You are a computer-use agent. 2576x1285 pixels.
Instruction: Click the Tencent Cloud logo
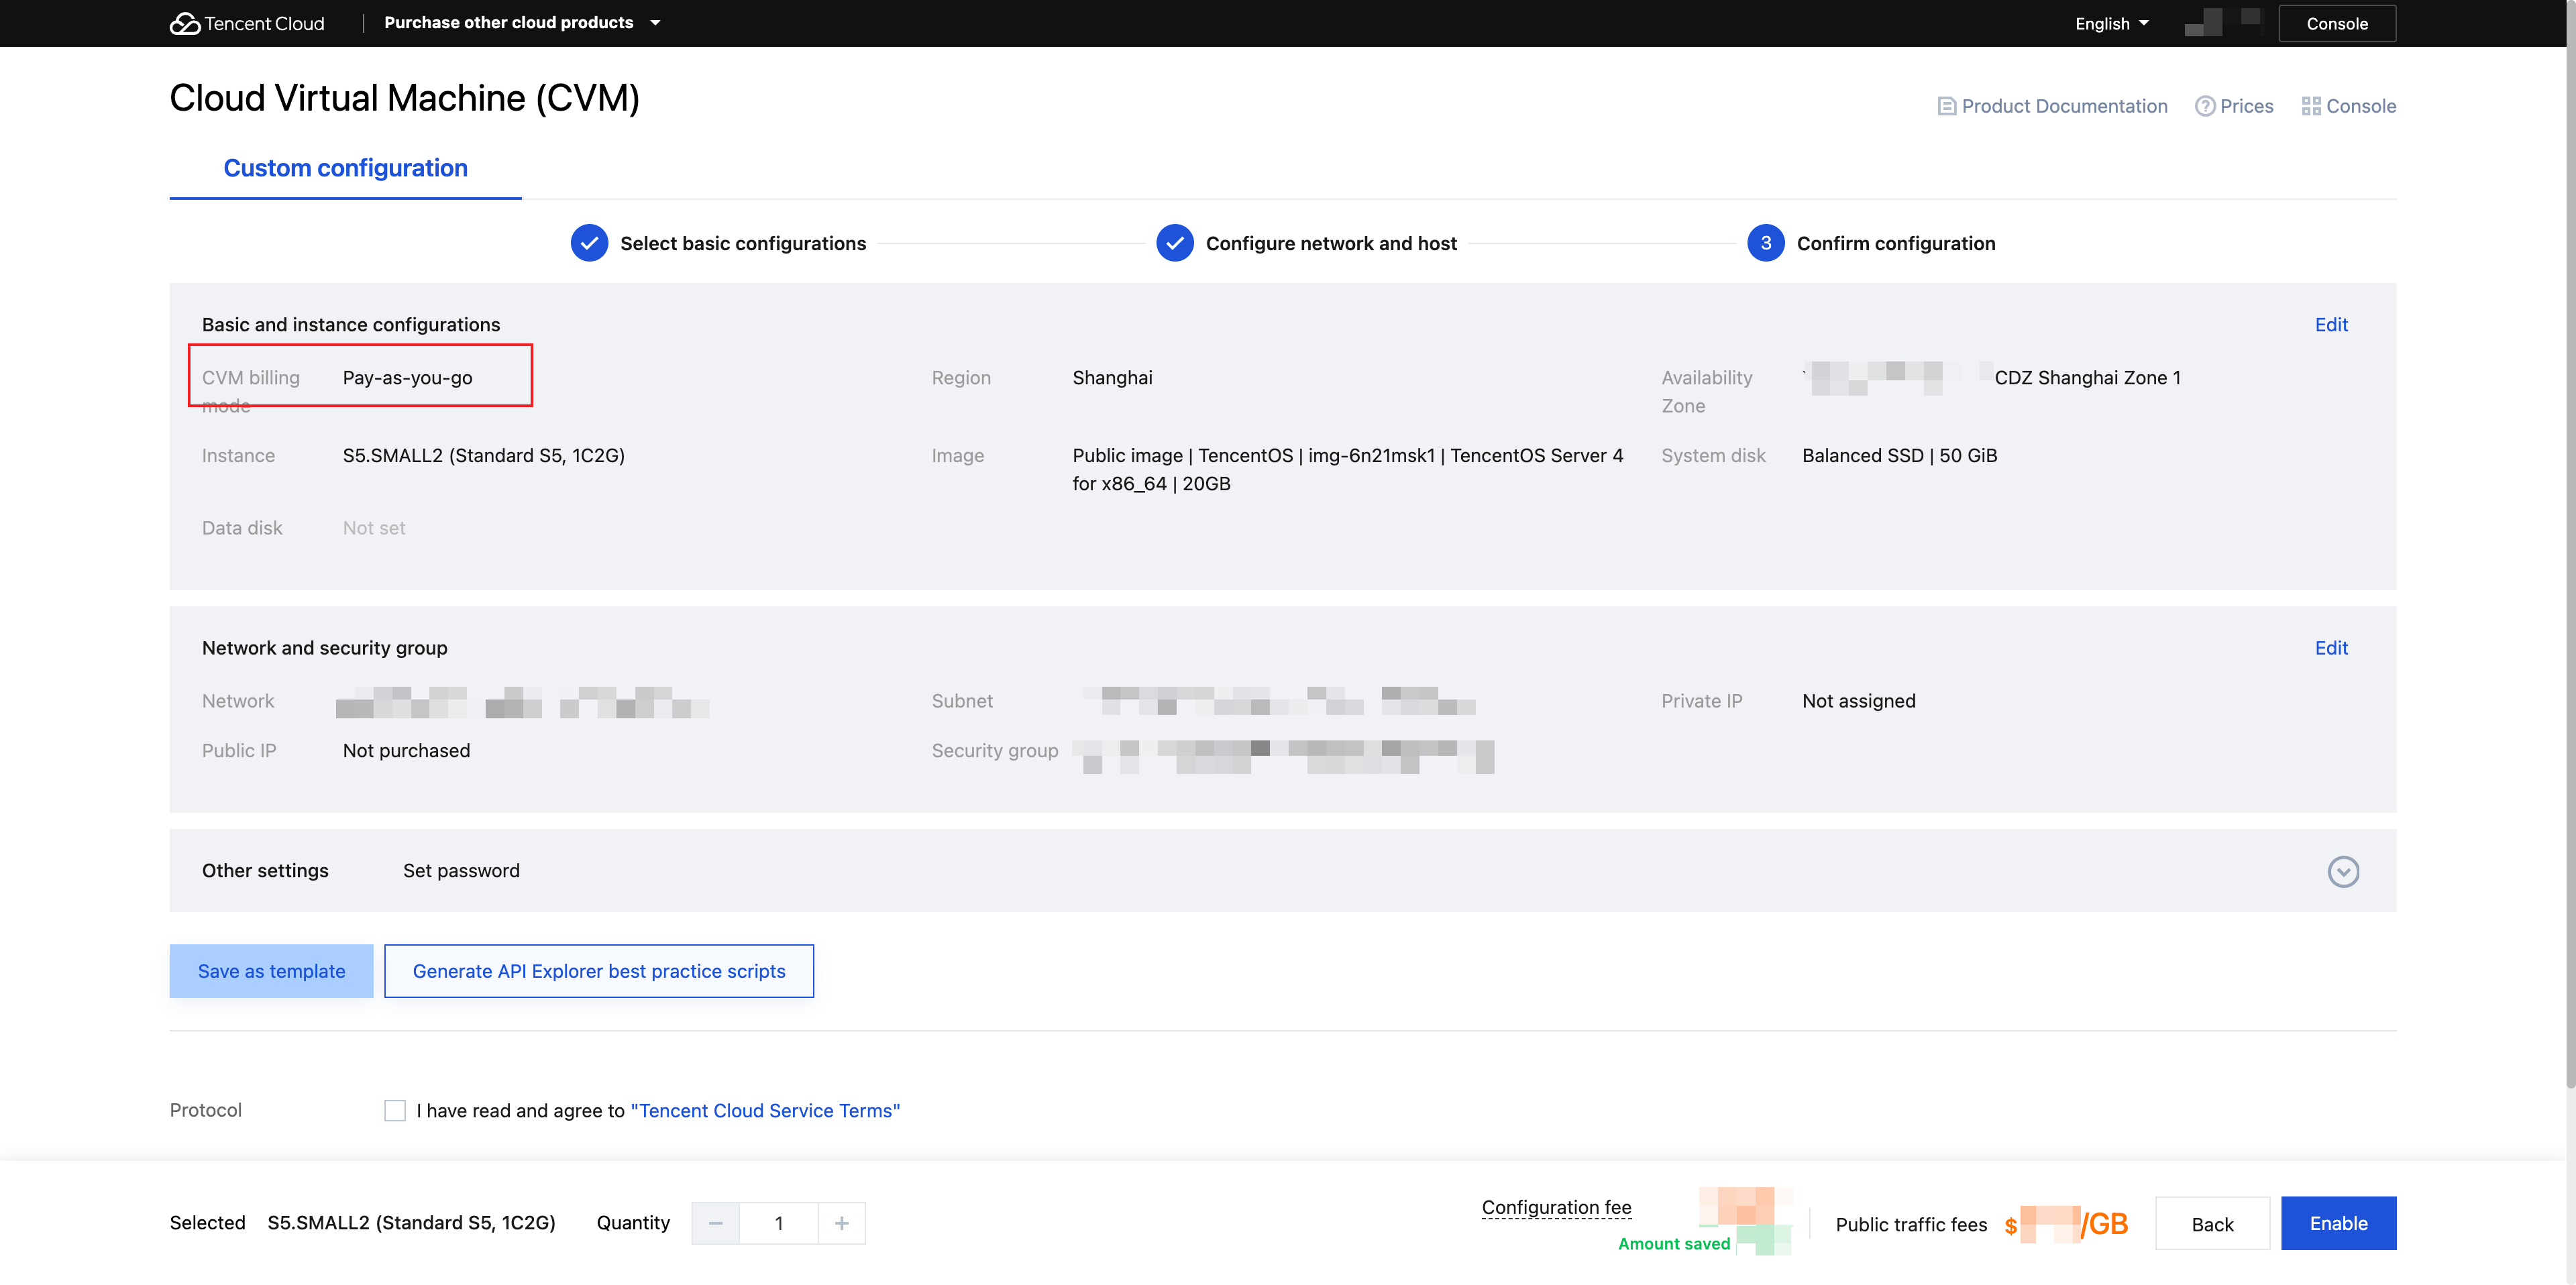247,23
